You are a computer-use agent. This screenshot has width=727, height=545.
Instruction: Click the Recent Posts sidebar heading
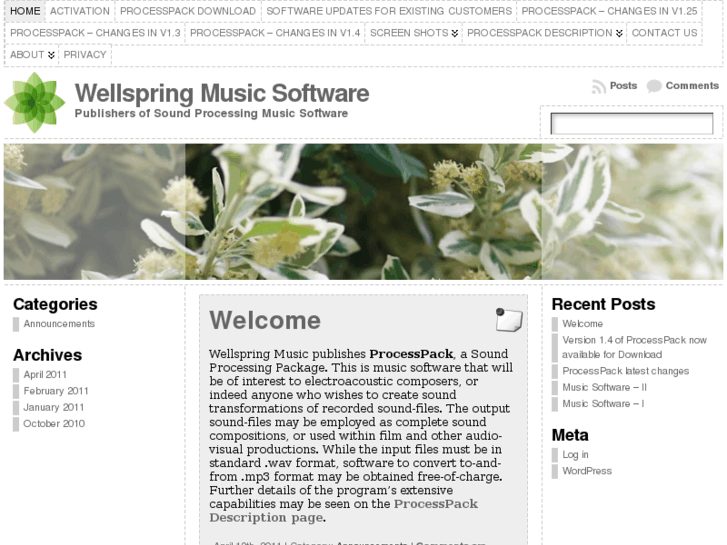pyautogui.click(x=603, y=304)
